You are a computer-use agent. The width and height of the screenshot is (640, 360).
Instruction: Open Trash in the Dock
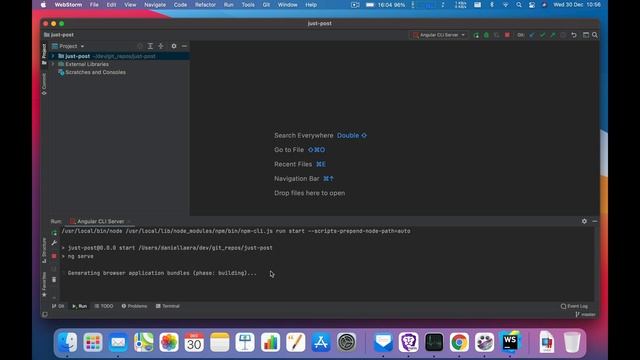572,342
